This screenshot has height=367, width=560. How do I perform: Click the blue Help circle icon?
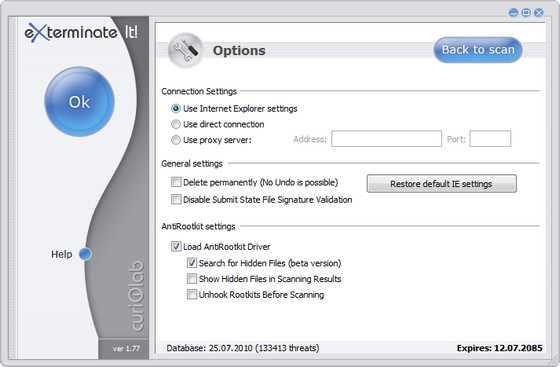coord(85,254)
